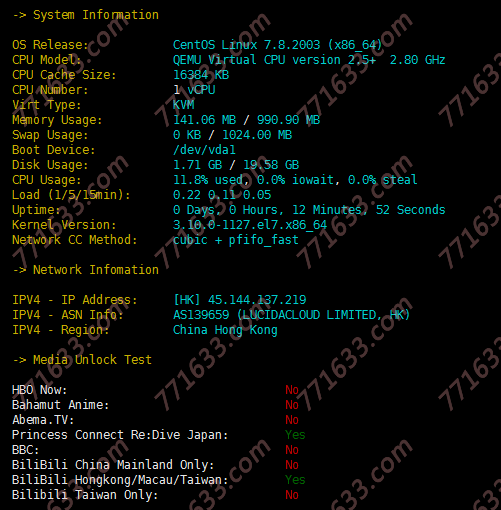Click the HBO Now No result
The image size is (501, 510).
coord(292,390)
